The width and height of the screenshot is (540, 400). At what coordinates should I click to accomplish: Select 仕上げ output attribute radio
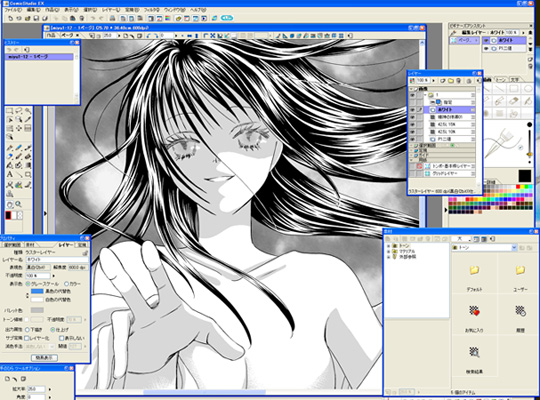pyautogui.click(x=53, y=330)
